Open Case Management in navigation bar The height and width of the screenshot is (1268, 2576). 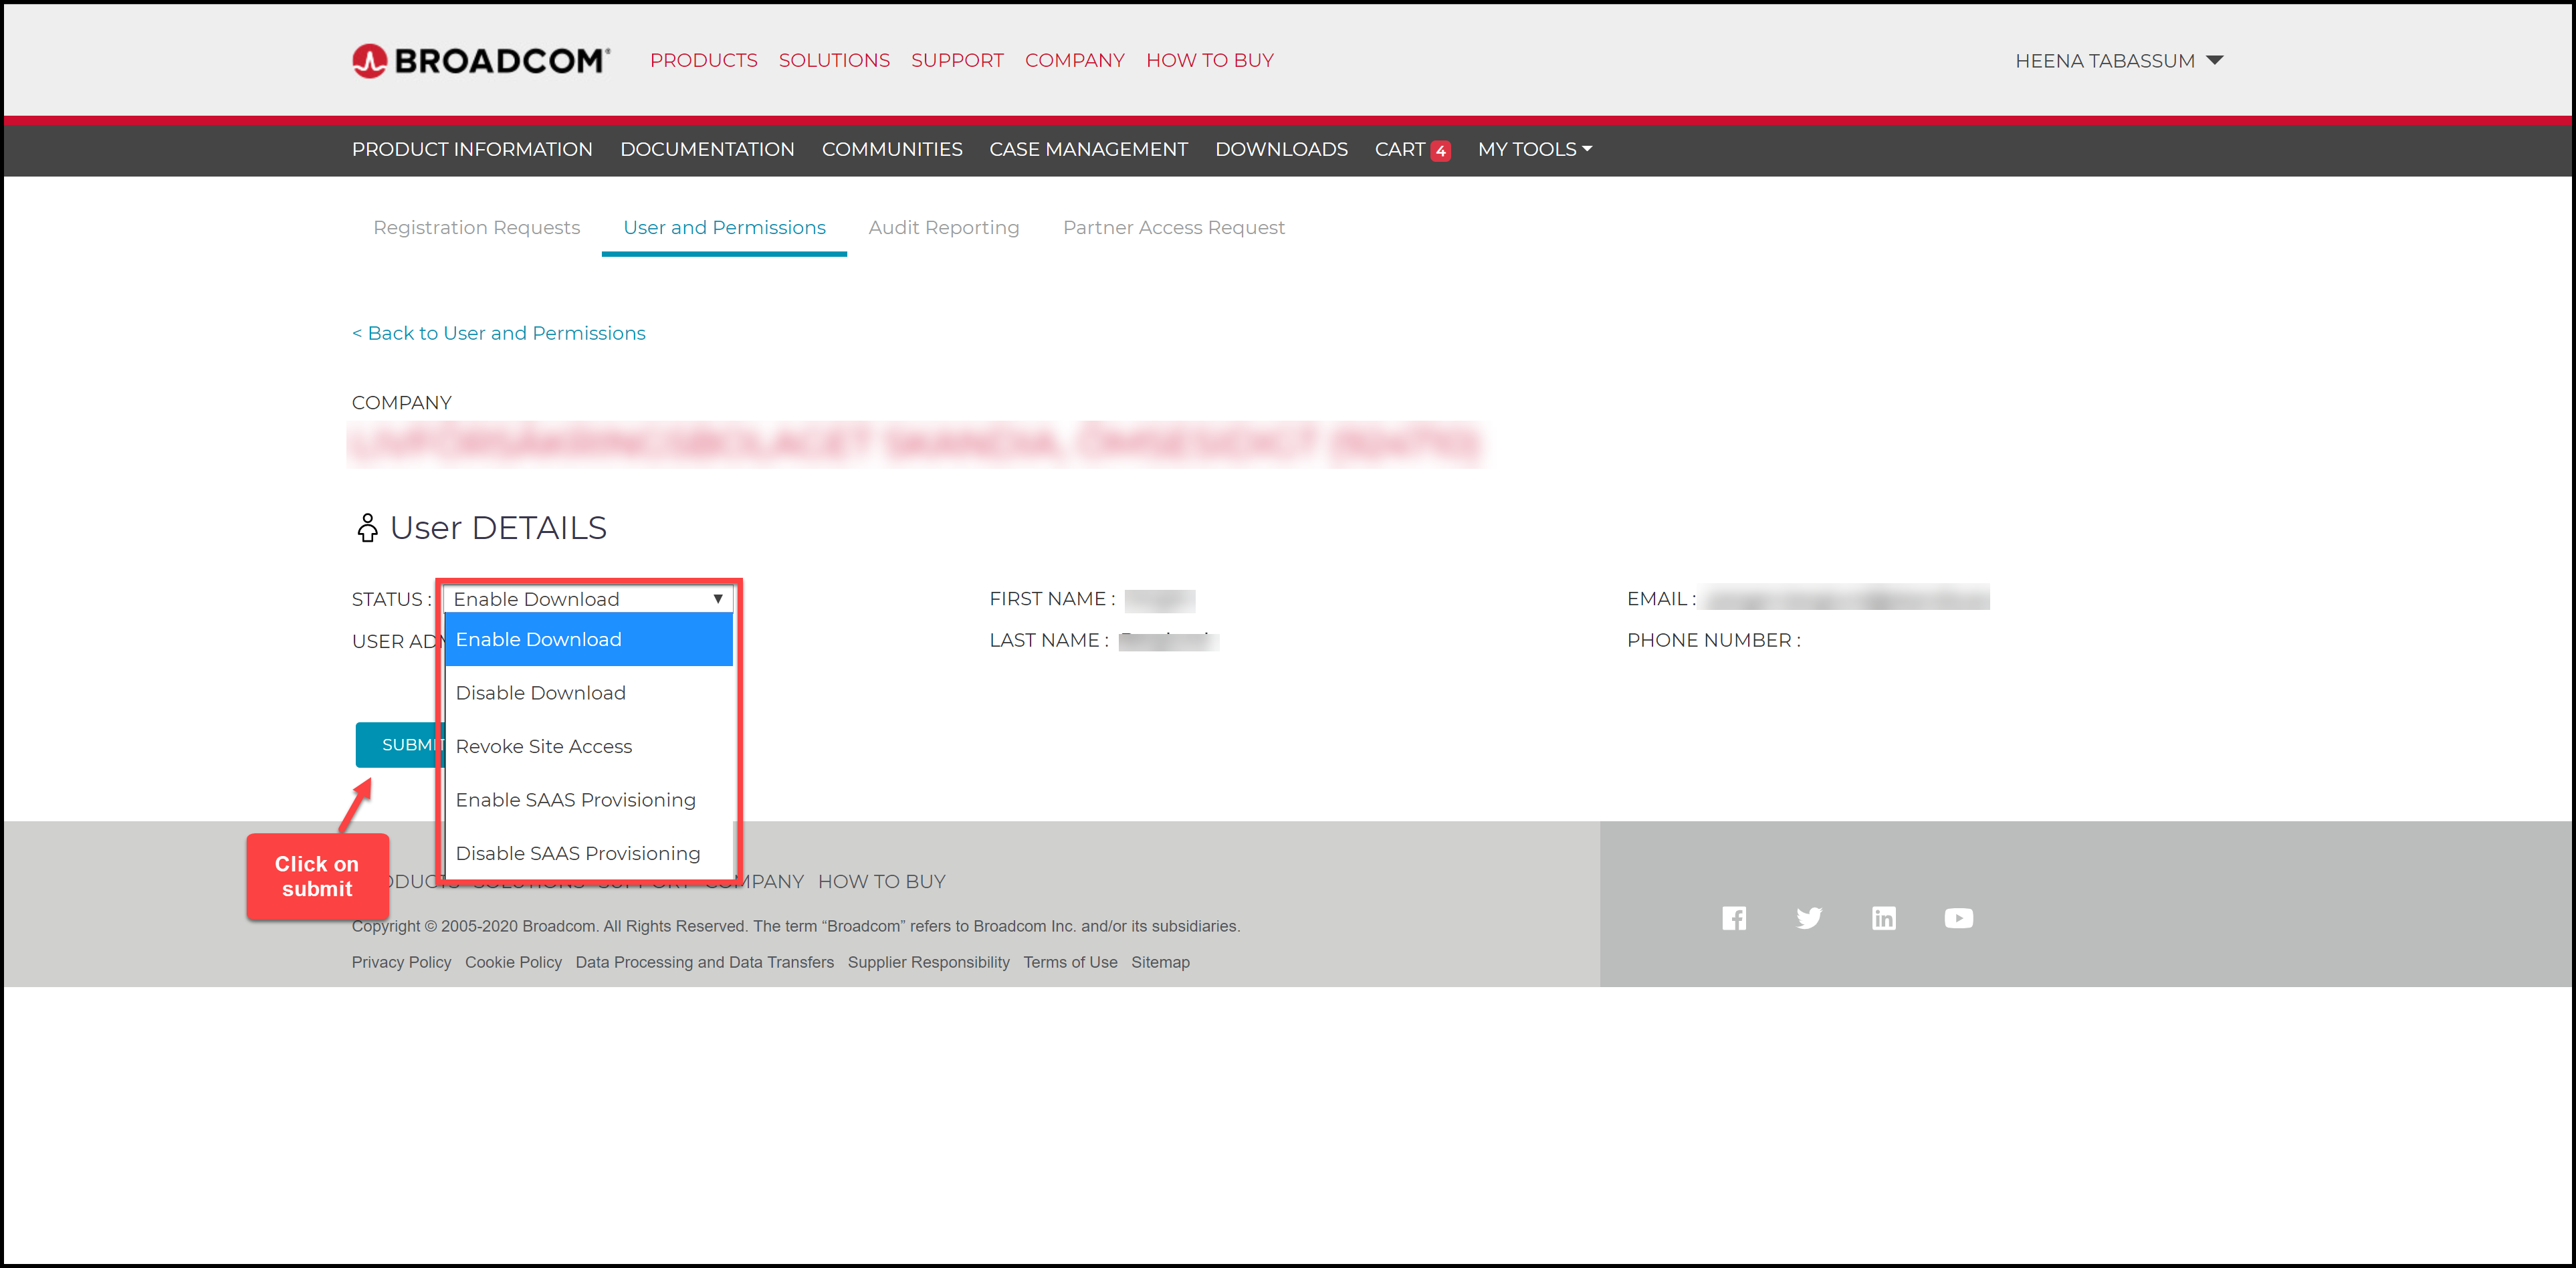tap(1088, 149)
